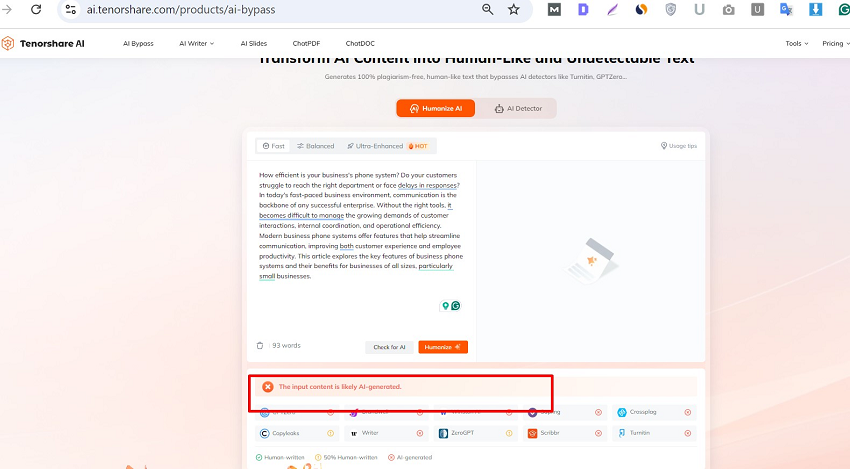Click the HOT badge next to Ultra-Enhanced
Viewport: 850px width, 469px height.
[418, 146]
